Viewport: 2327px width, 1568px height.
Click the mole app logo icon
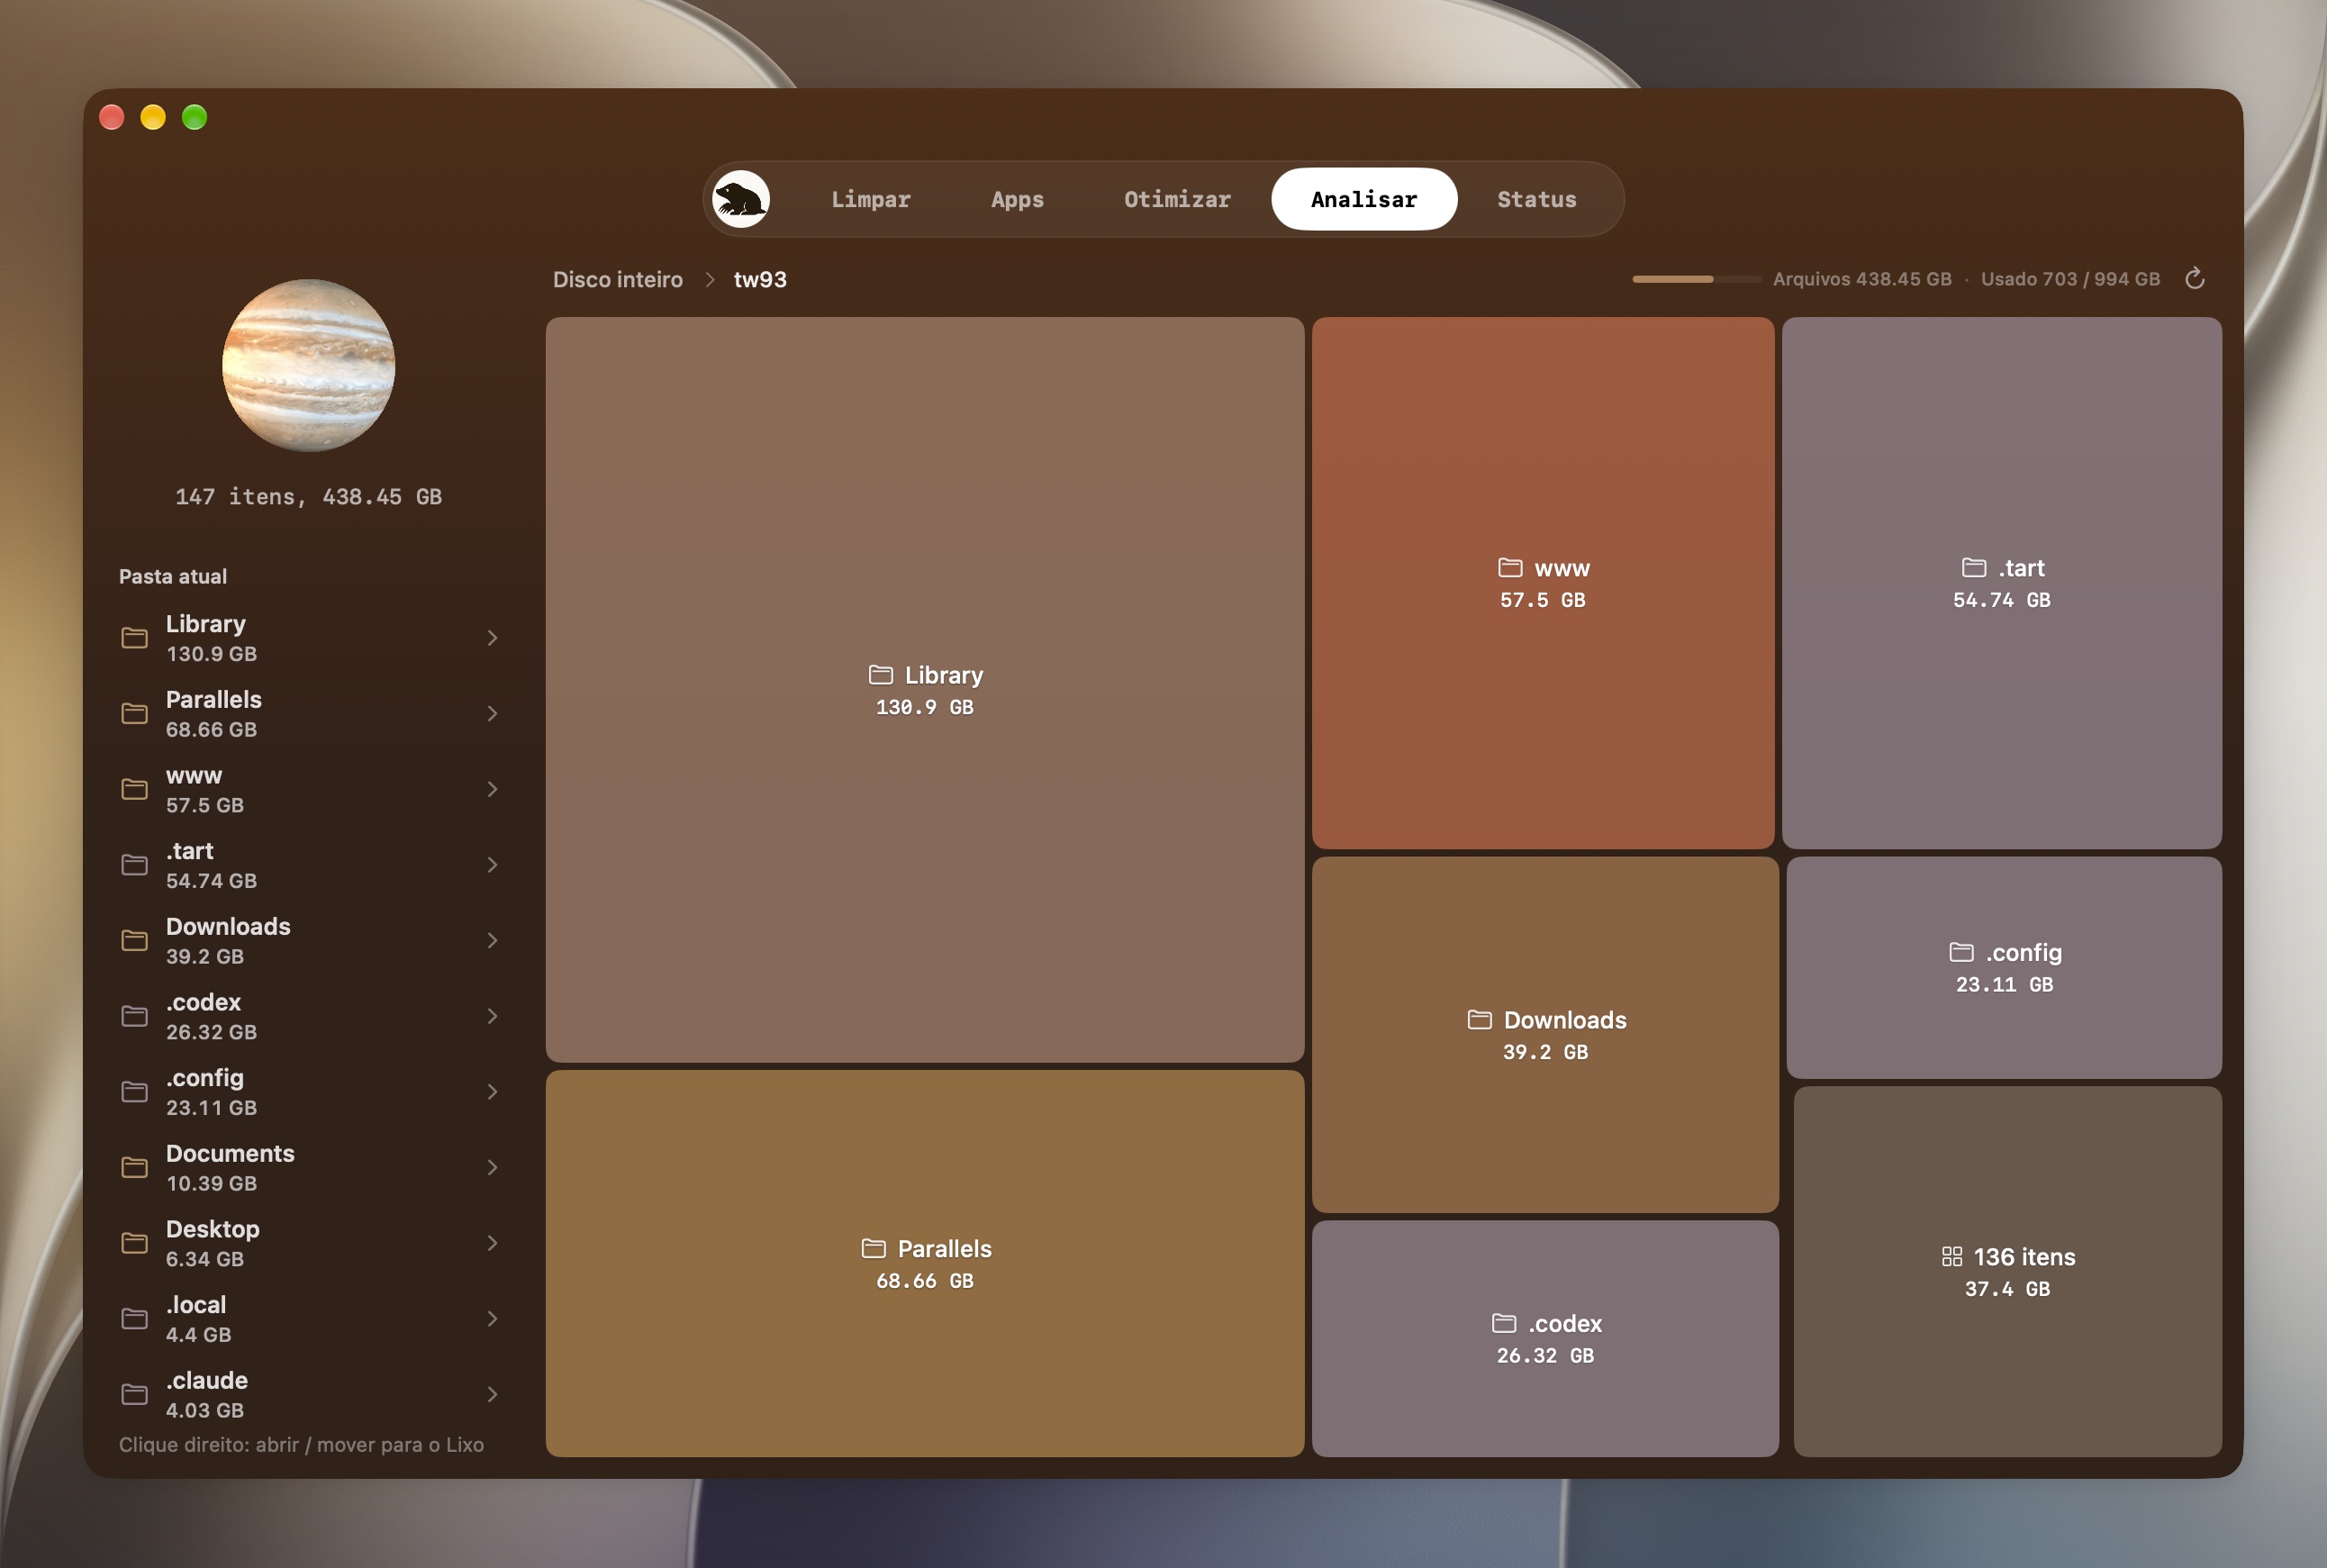tap(741, 199)
